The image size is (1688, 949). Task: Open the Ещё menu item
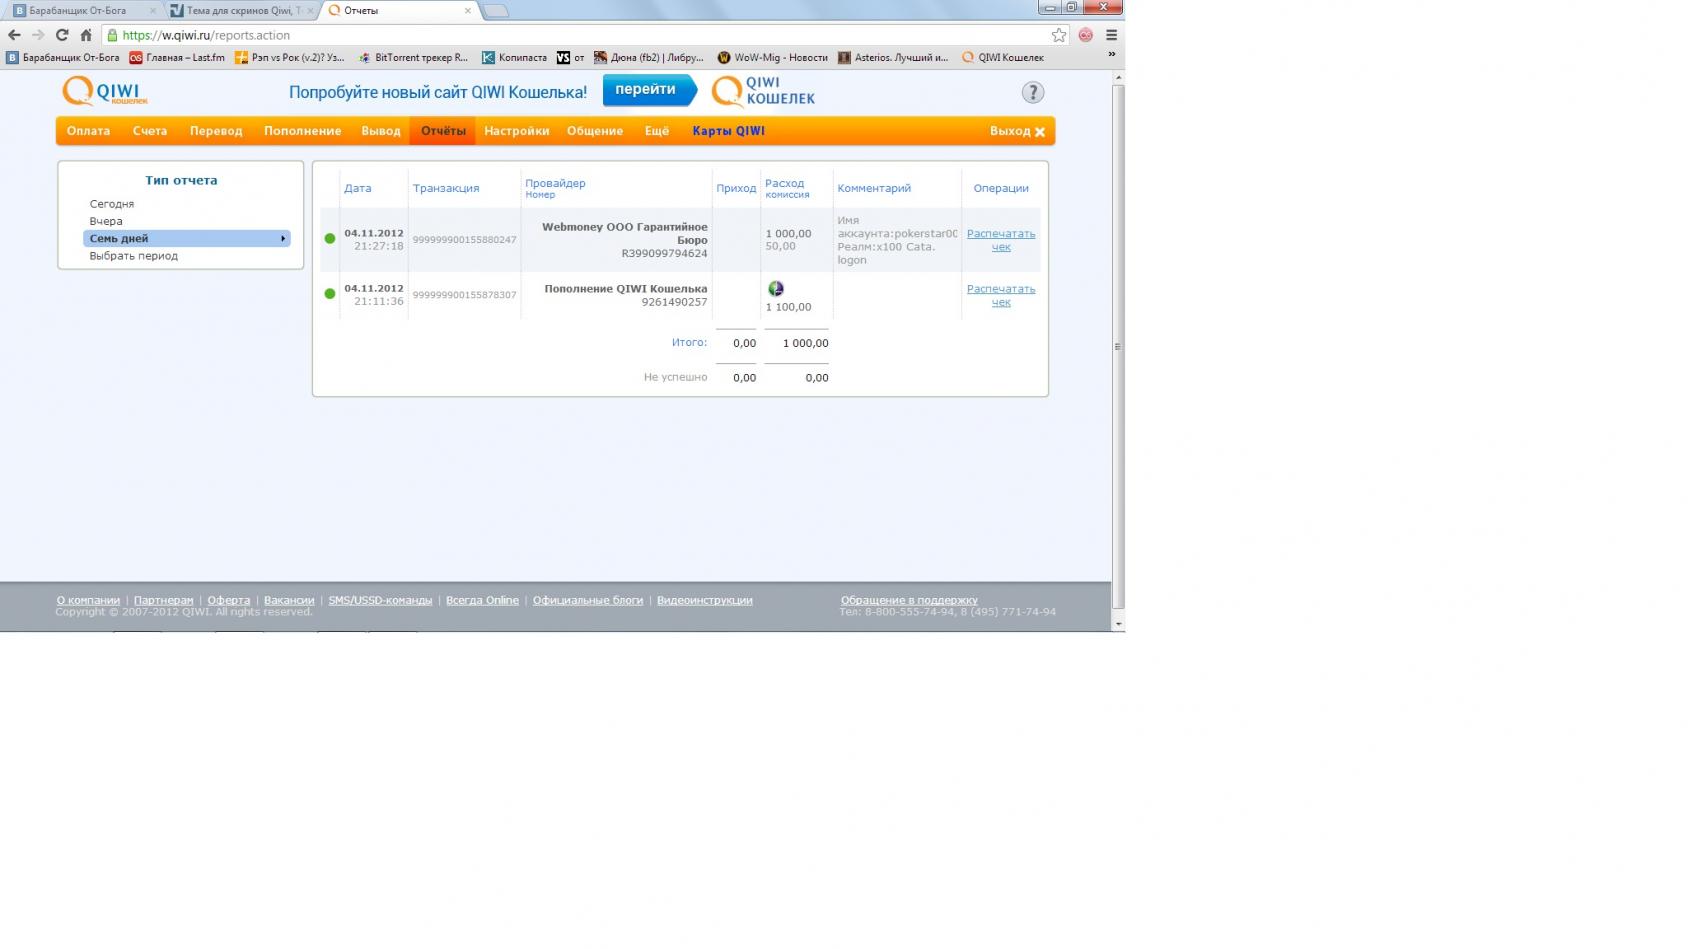[x=656, y=131]
